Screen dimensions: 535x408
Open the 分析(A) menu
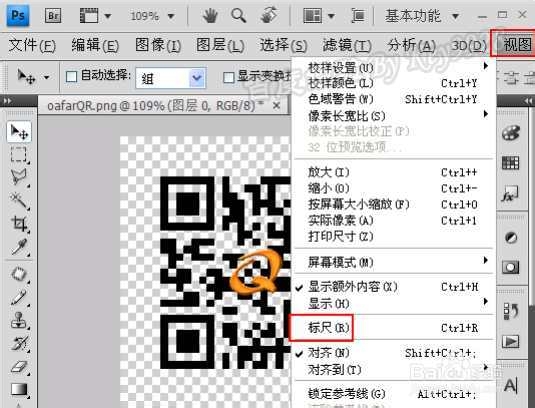412,45
